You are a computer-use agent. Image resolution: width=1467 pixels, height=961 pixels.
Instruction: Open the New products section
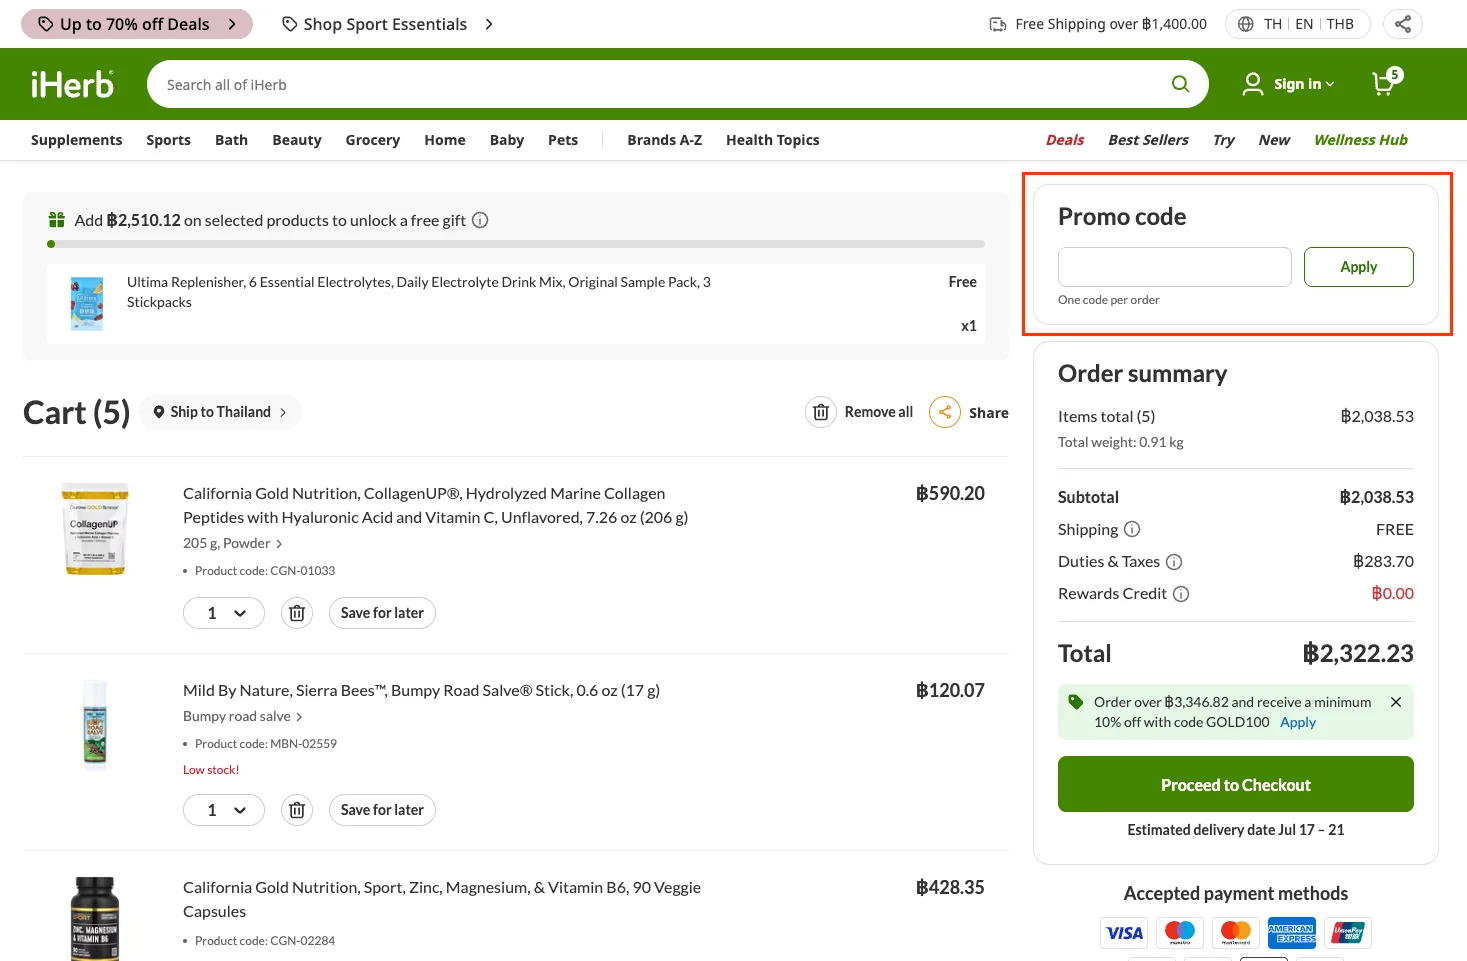[1274, 140]
